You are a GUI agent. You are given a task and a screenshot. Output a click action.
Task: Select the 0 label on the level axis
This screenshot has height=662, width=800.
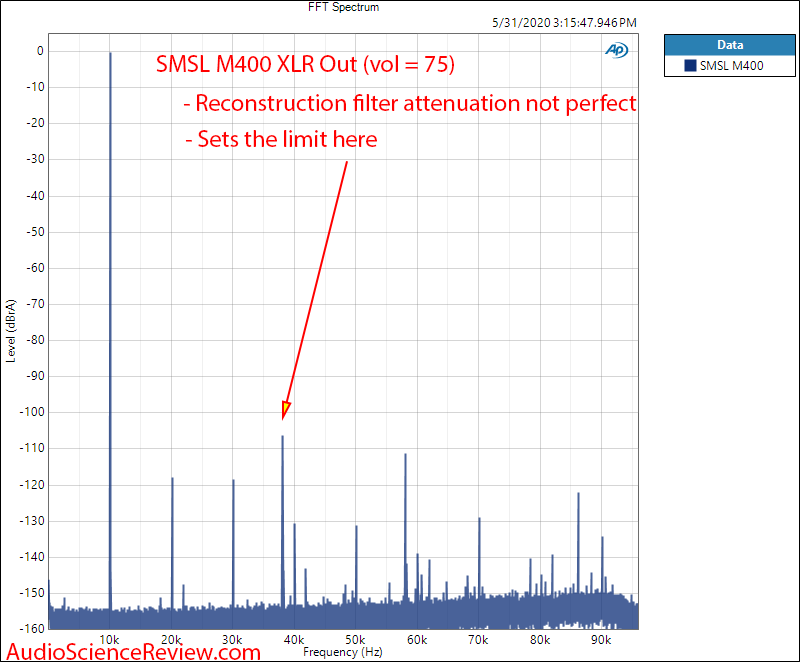(x=40, y=51)
